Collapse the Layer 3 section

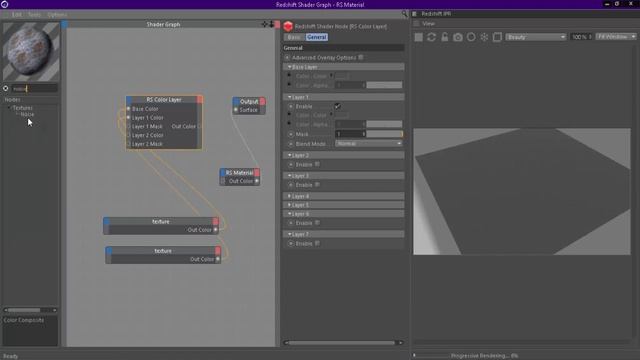(289, 176)
